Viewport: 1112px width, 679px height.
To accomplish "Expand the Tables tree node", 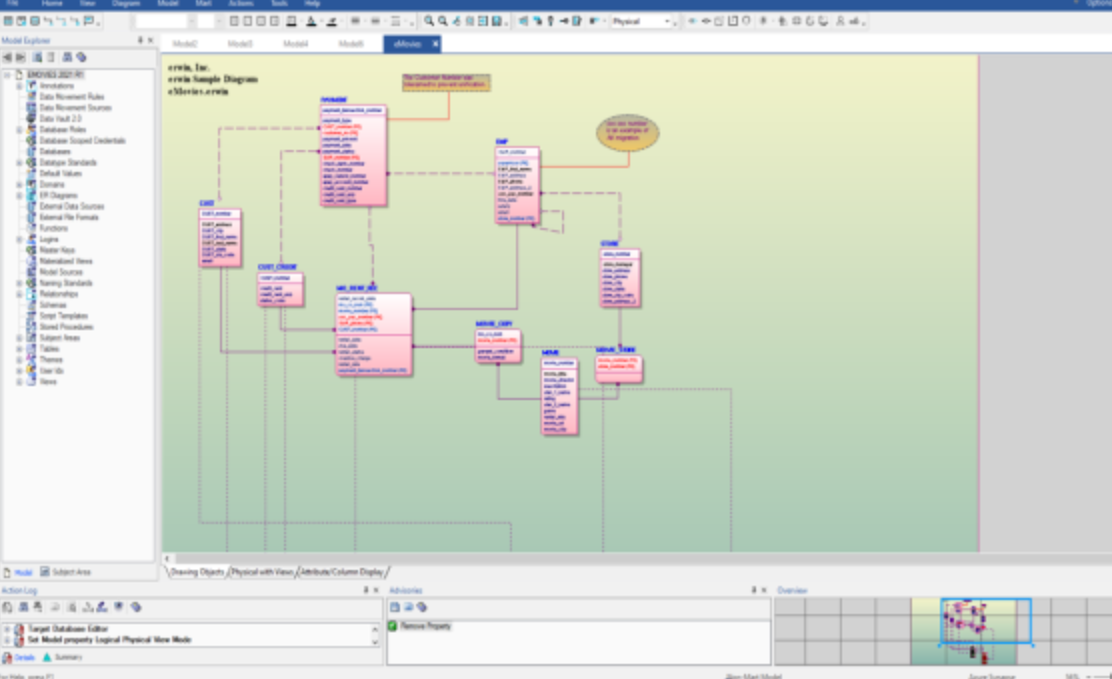I will point(20,348).
